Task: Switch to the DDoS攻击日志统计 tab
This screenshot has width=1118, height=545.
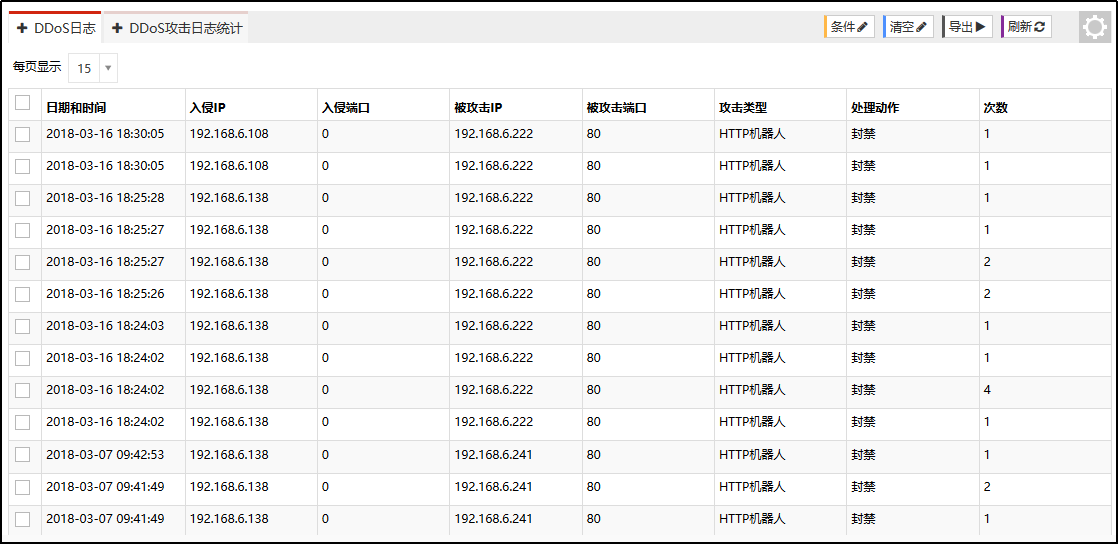Action: [185, 29]
